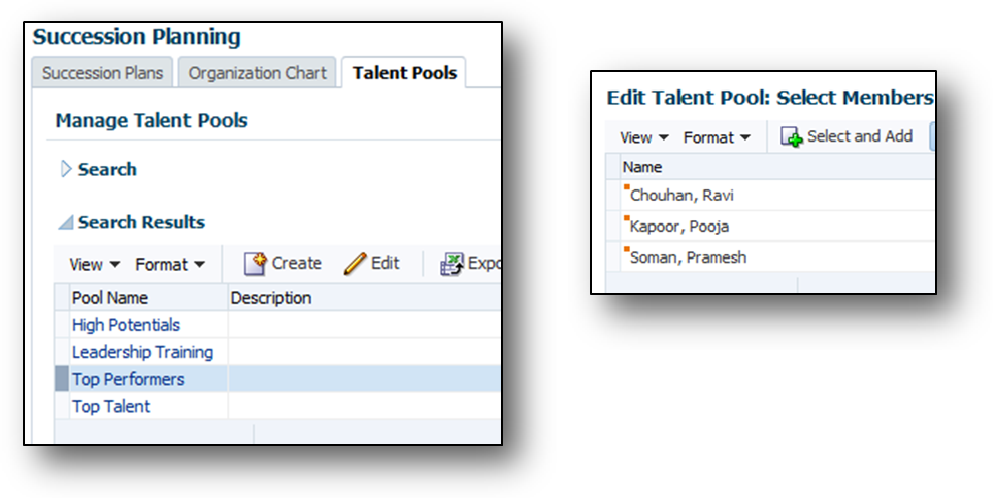998x498 pixels.
Task: Select the Talent Pools tab
Action: coord(404,73)
